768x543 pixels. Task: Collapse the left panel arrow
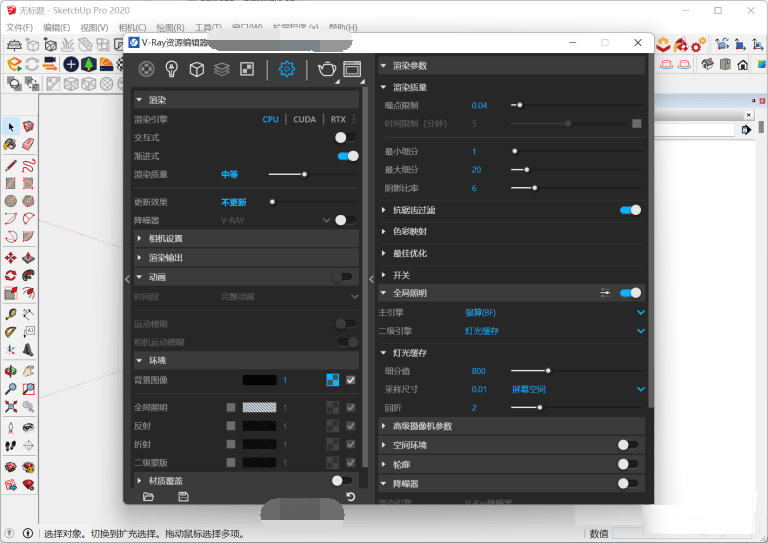coord(127,279)
